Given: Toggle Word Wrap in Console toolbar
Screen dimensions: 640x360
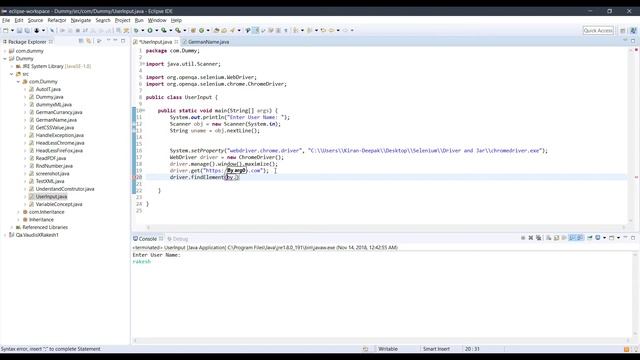Looking at the screenshot, I should (x=564, y=238).
